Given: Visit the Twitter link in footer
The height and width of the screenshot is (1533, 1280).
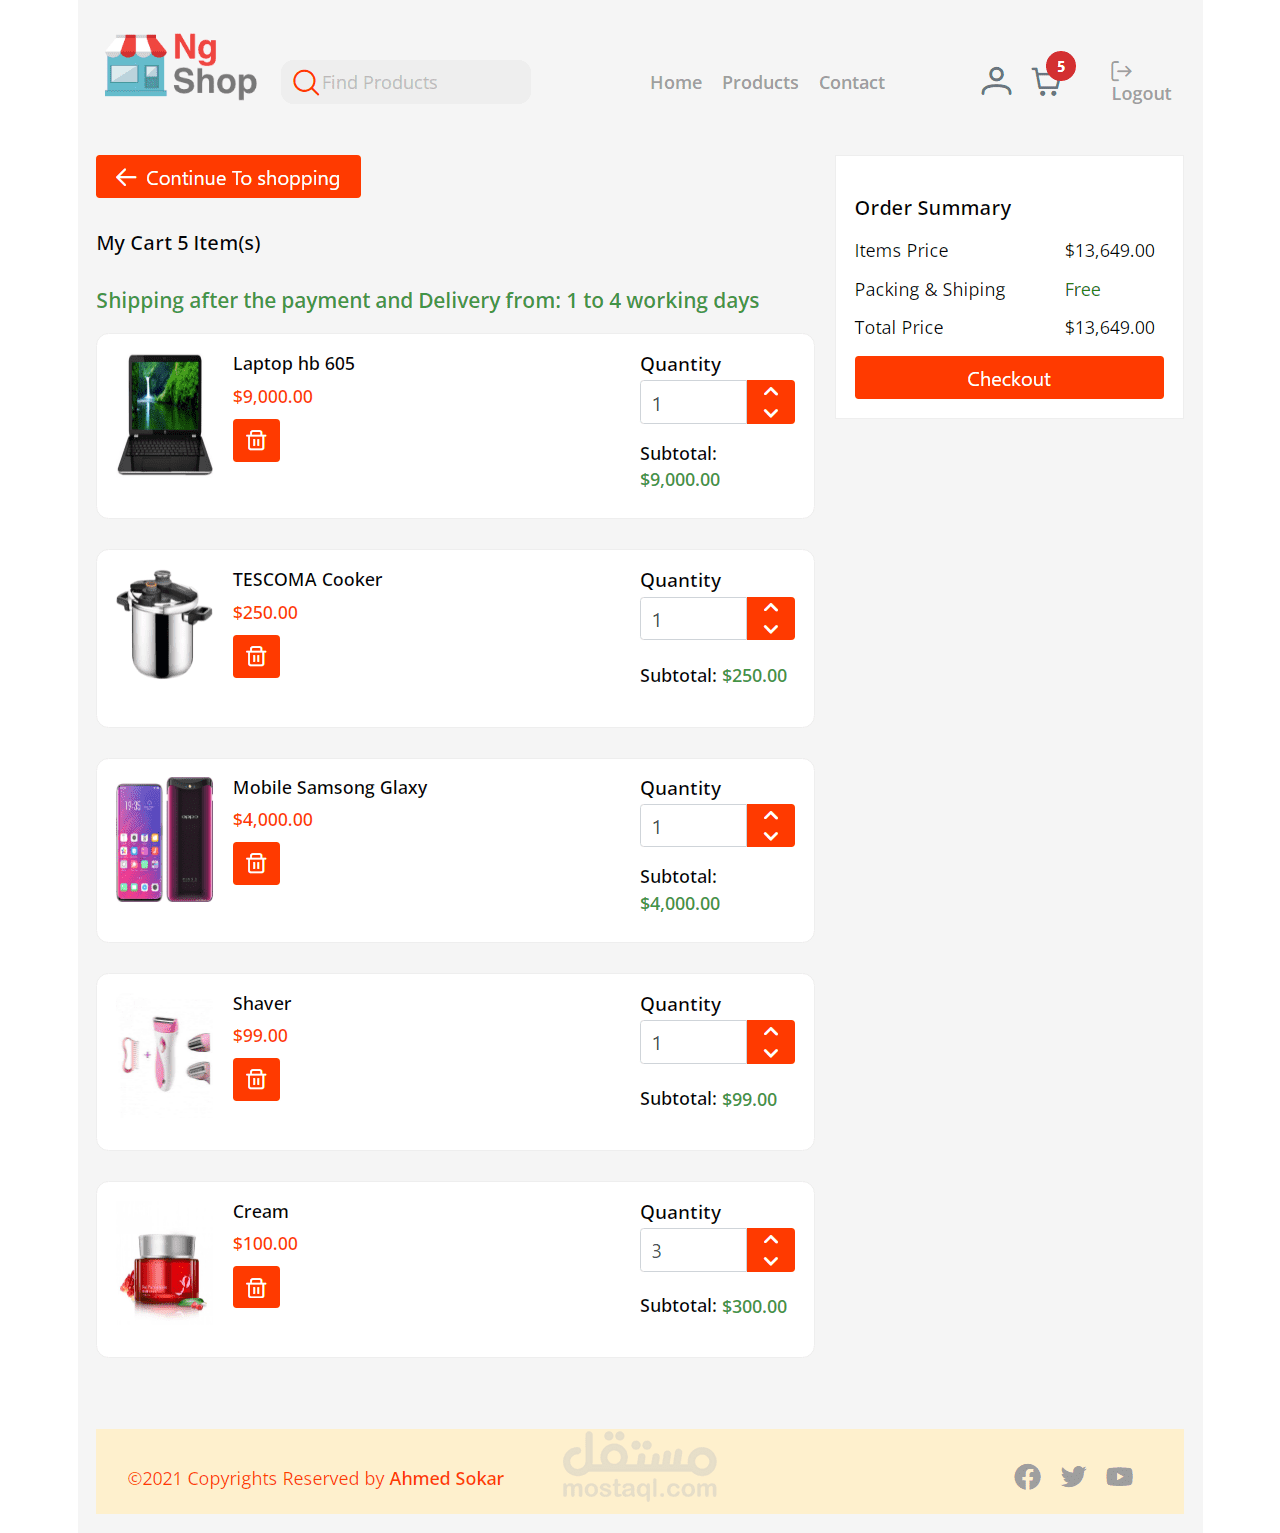Looking at the screenshot, I should click(x=1073, y=1477).
